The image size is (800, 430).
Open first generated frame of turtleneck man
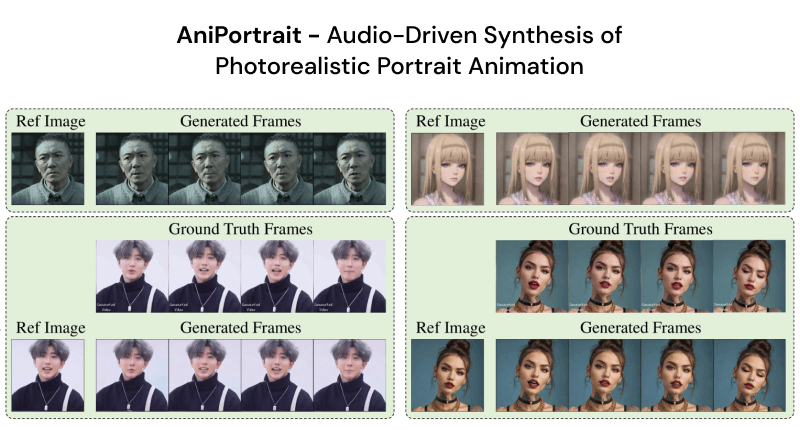131,375
